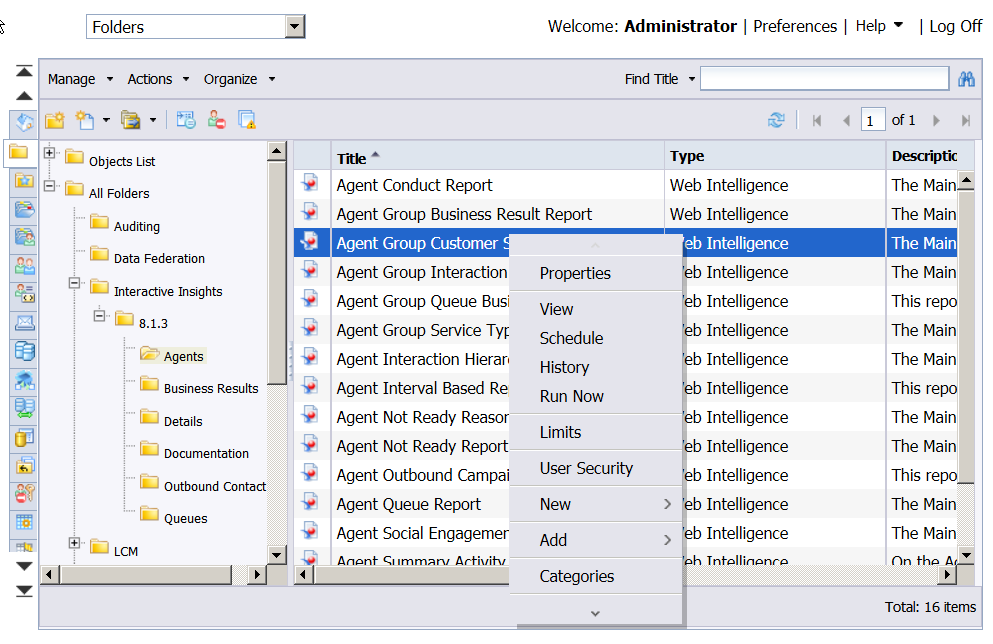Viewport: 993px width, 644px height.
Task: Click the report list vertical scrollbar thumb
Action: [966, 336]
